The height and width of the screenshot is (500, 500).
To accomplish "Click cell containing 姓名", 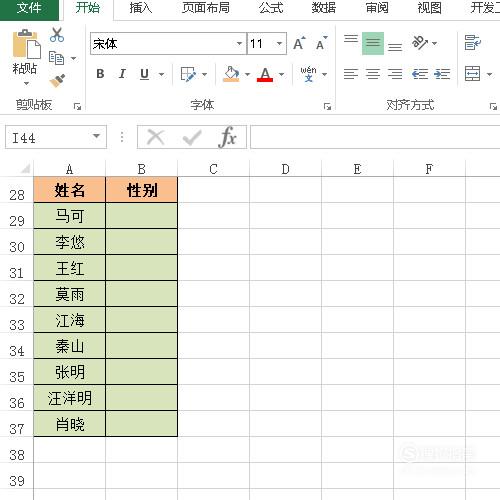I will point(69,190).
